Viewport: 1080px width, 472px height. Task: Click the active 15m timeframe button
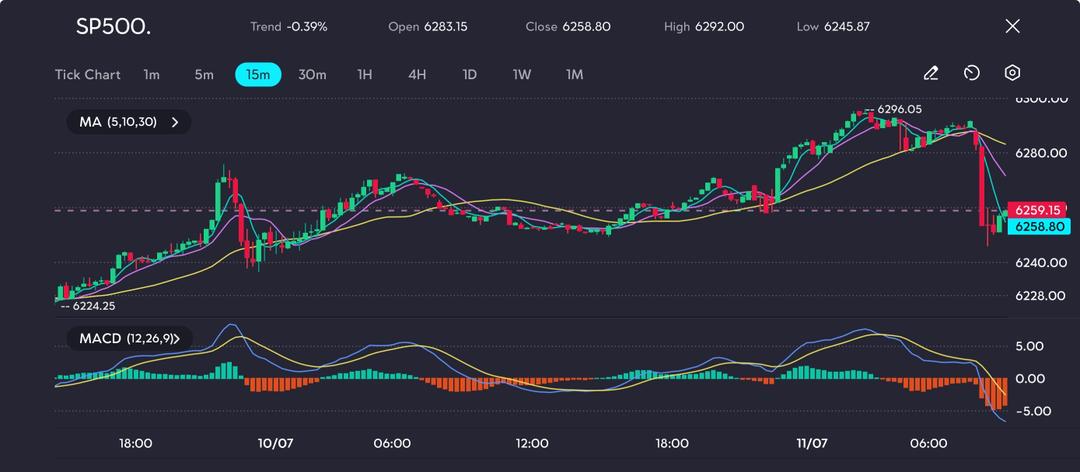point(258,75)
